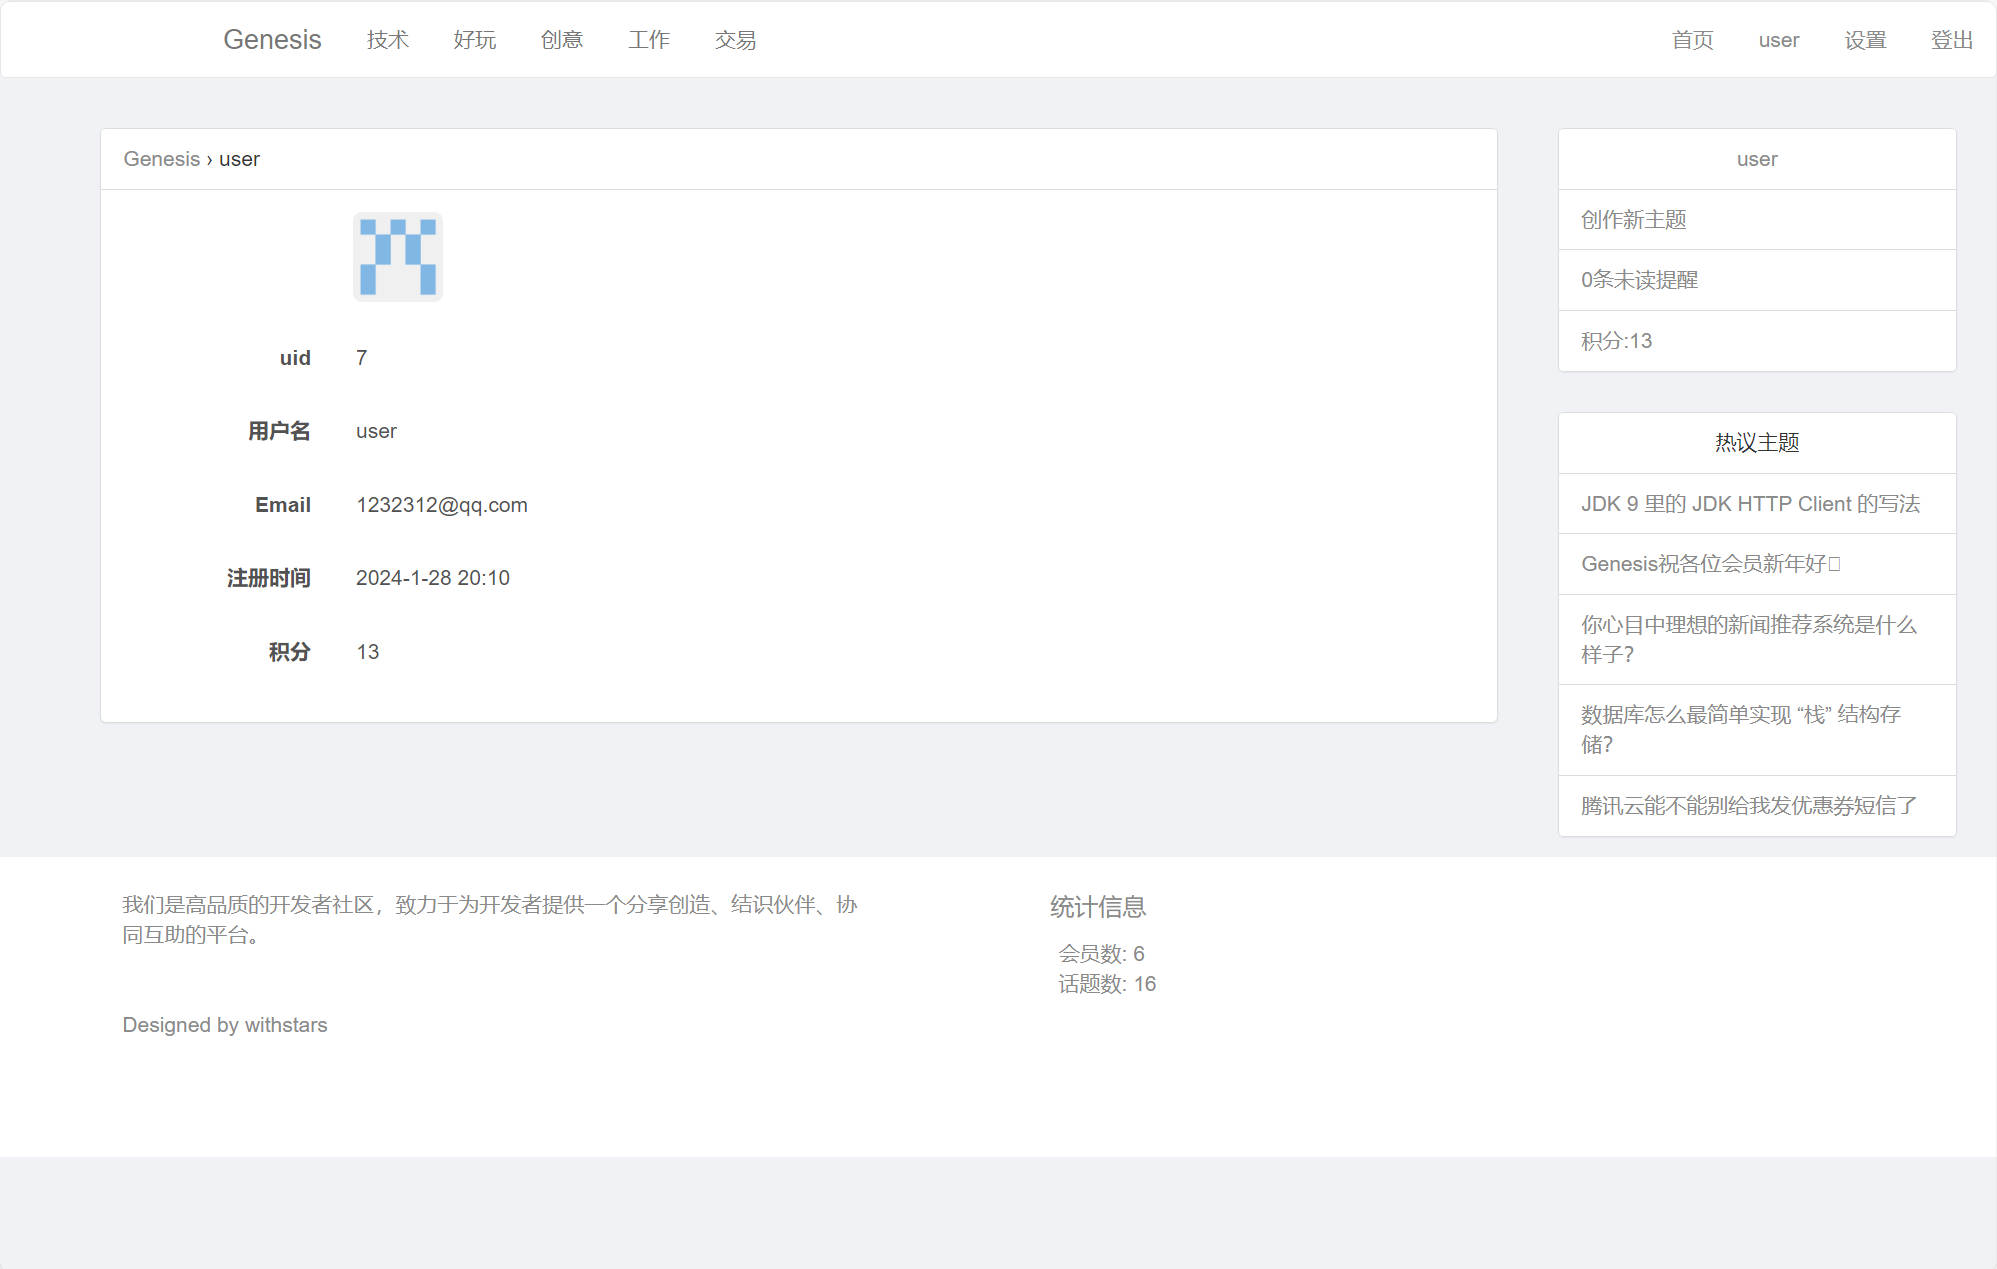Open the Genesis site logo link
Image resolution: width=1997 pixels, height=1269 pixels.
coord(272,40)
